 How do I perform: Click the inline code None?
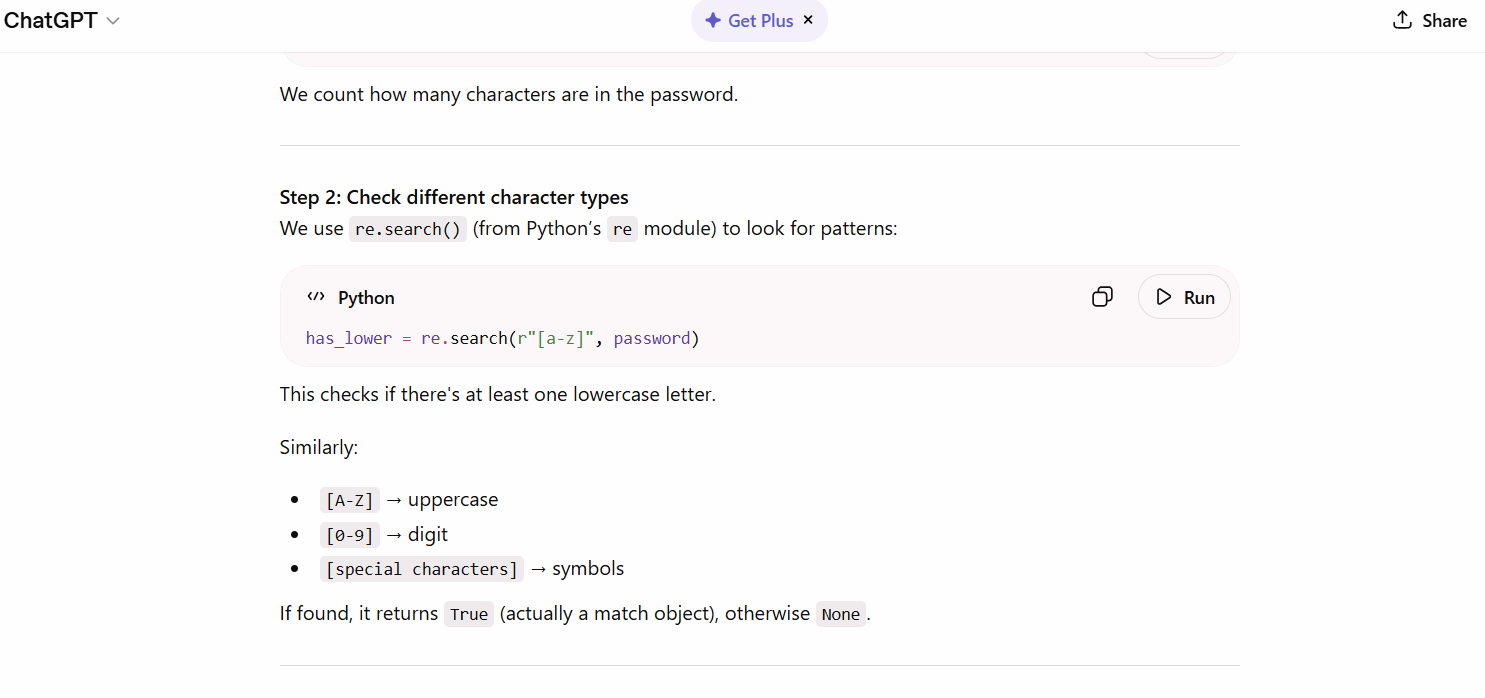tap(840, 614)
